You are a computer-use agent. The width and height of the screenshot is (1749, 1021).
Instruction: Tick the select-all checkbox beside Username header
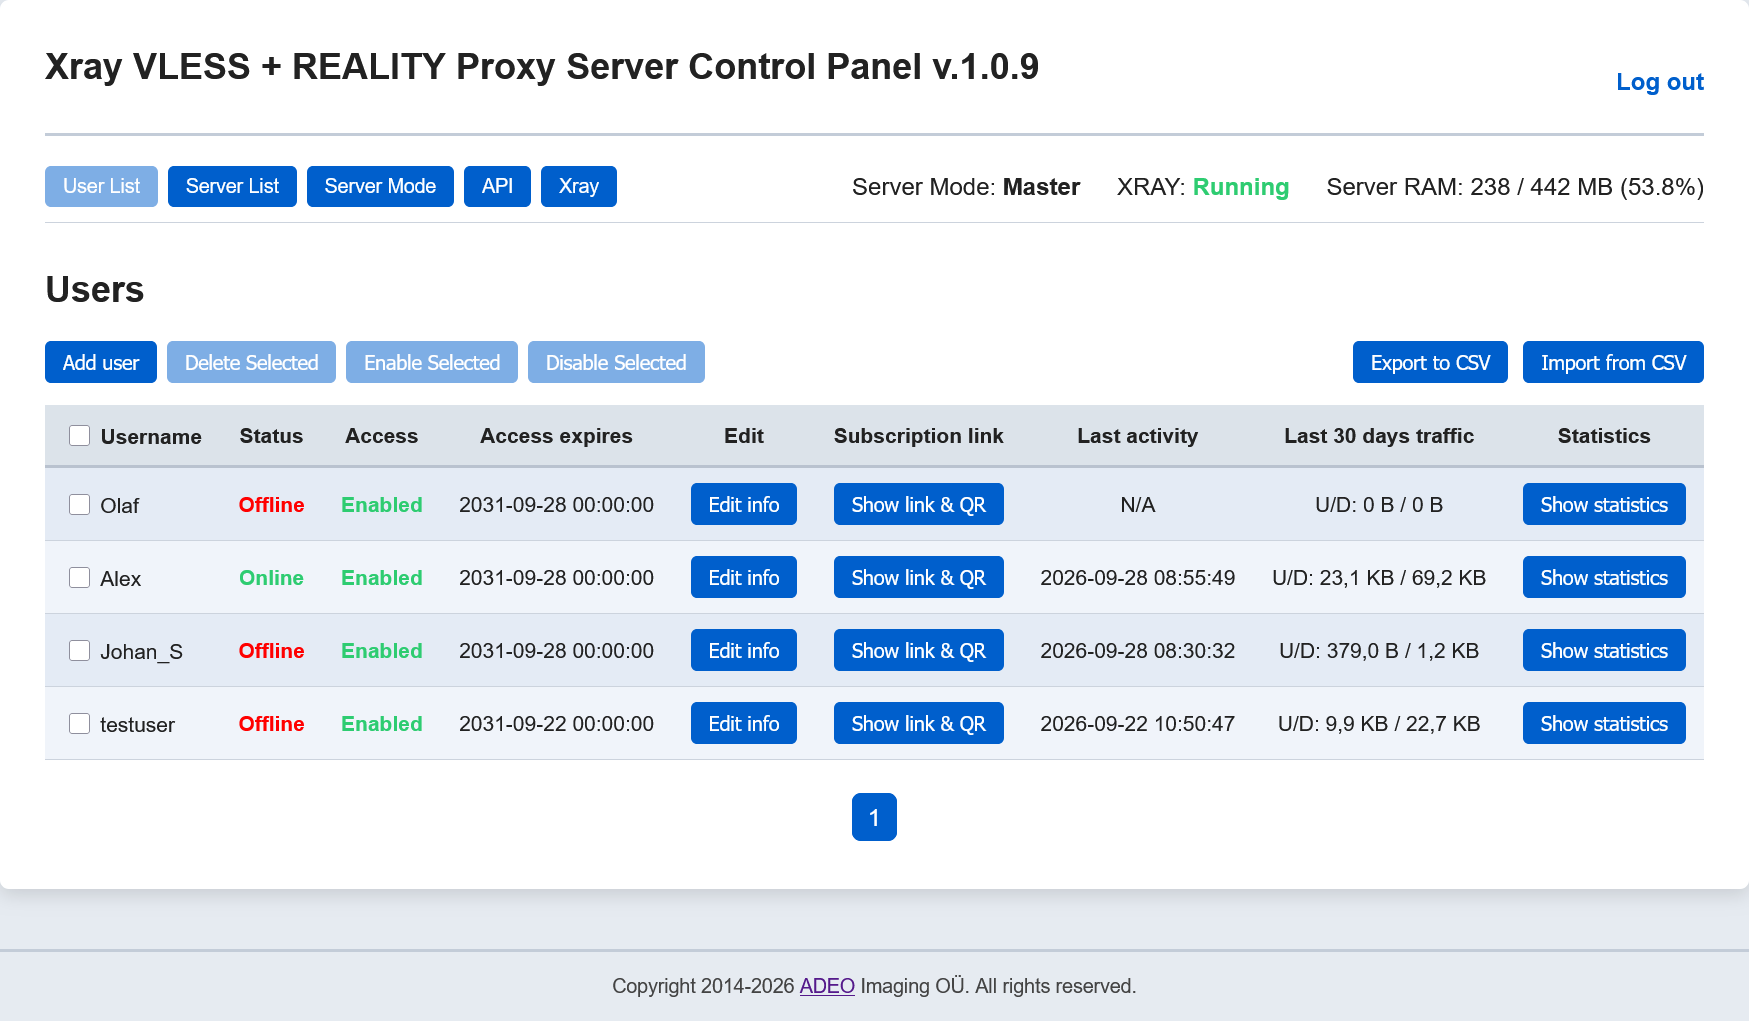coord(80,435)
